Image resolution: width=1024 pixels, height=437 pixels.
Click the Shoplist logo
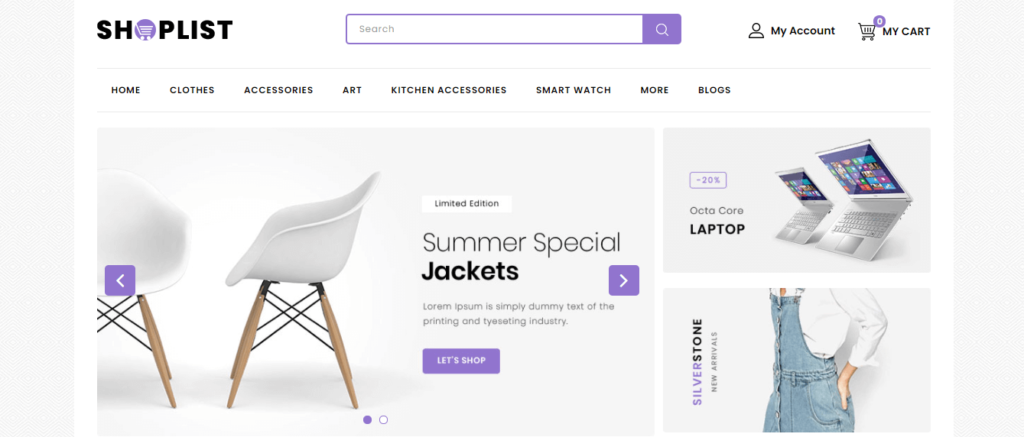(165, 29)
